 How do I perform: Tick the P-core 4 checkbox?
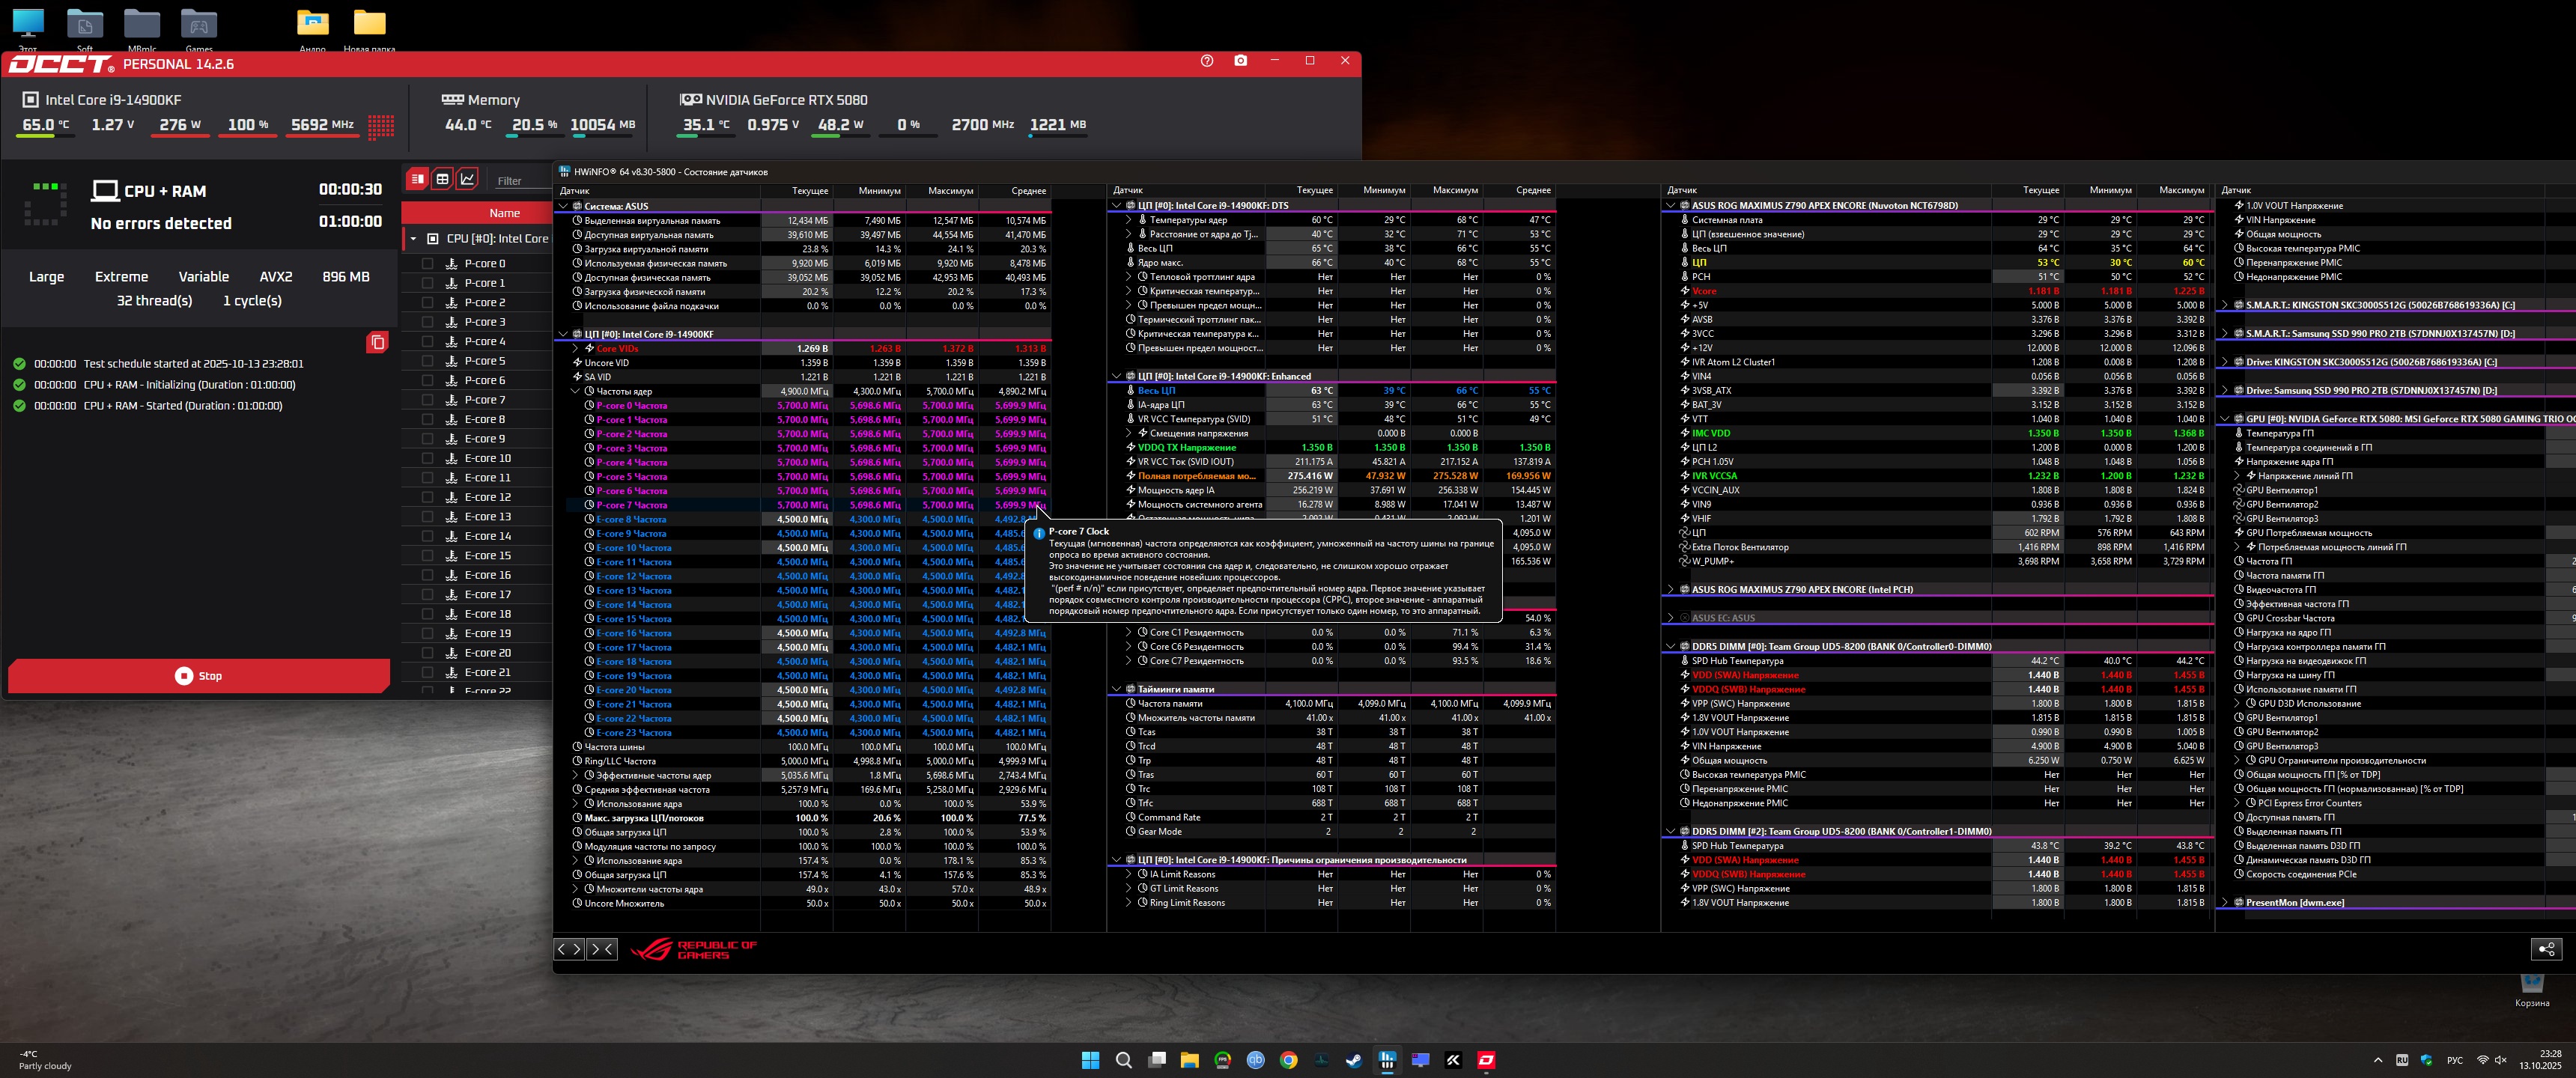pyautogui.click(x=428, y=342)
